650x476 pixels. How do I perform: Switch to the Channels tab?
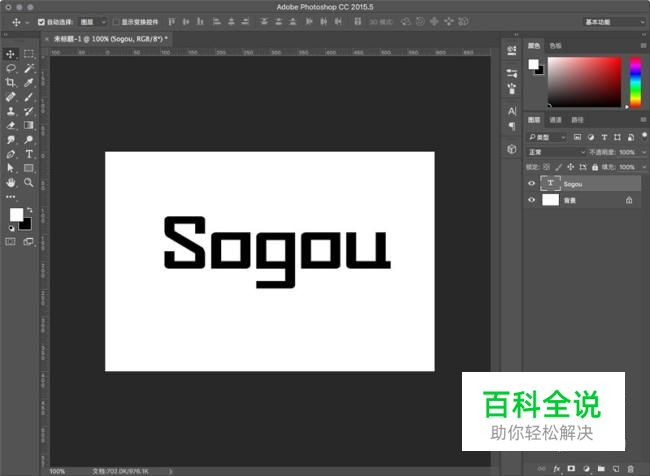(555, 120)
